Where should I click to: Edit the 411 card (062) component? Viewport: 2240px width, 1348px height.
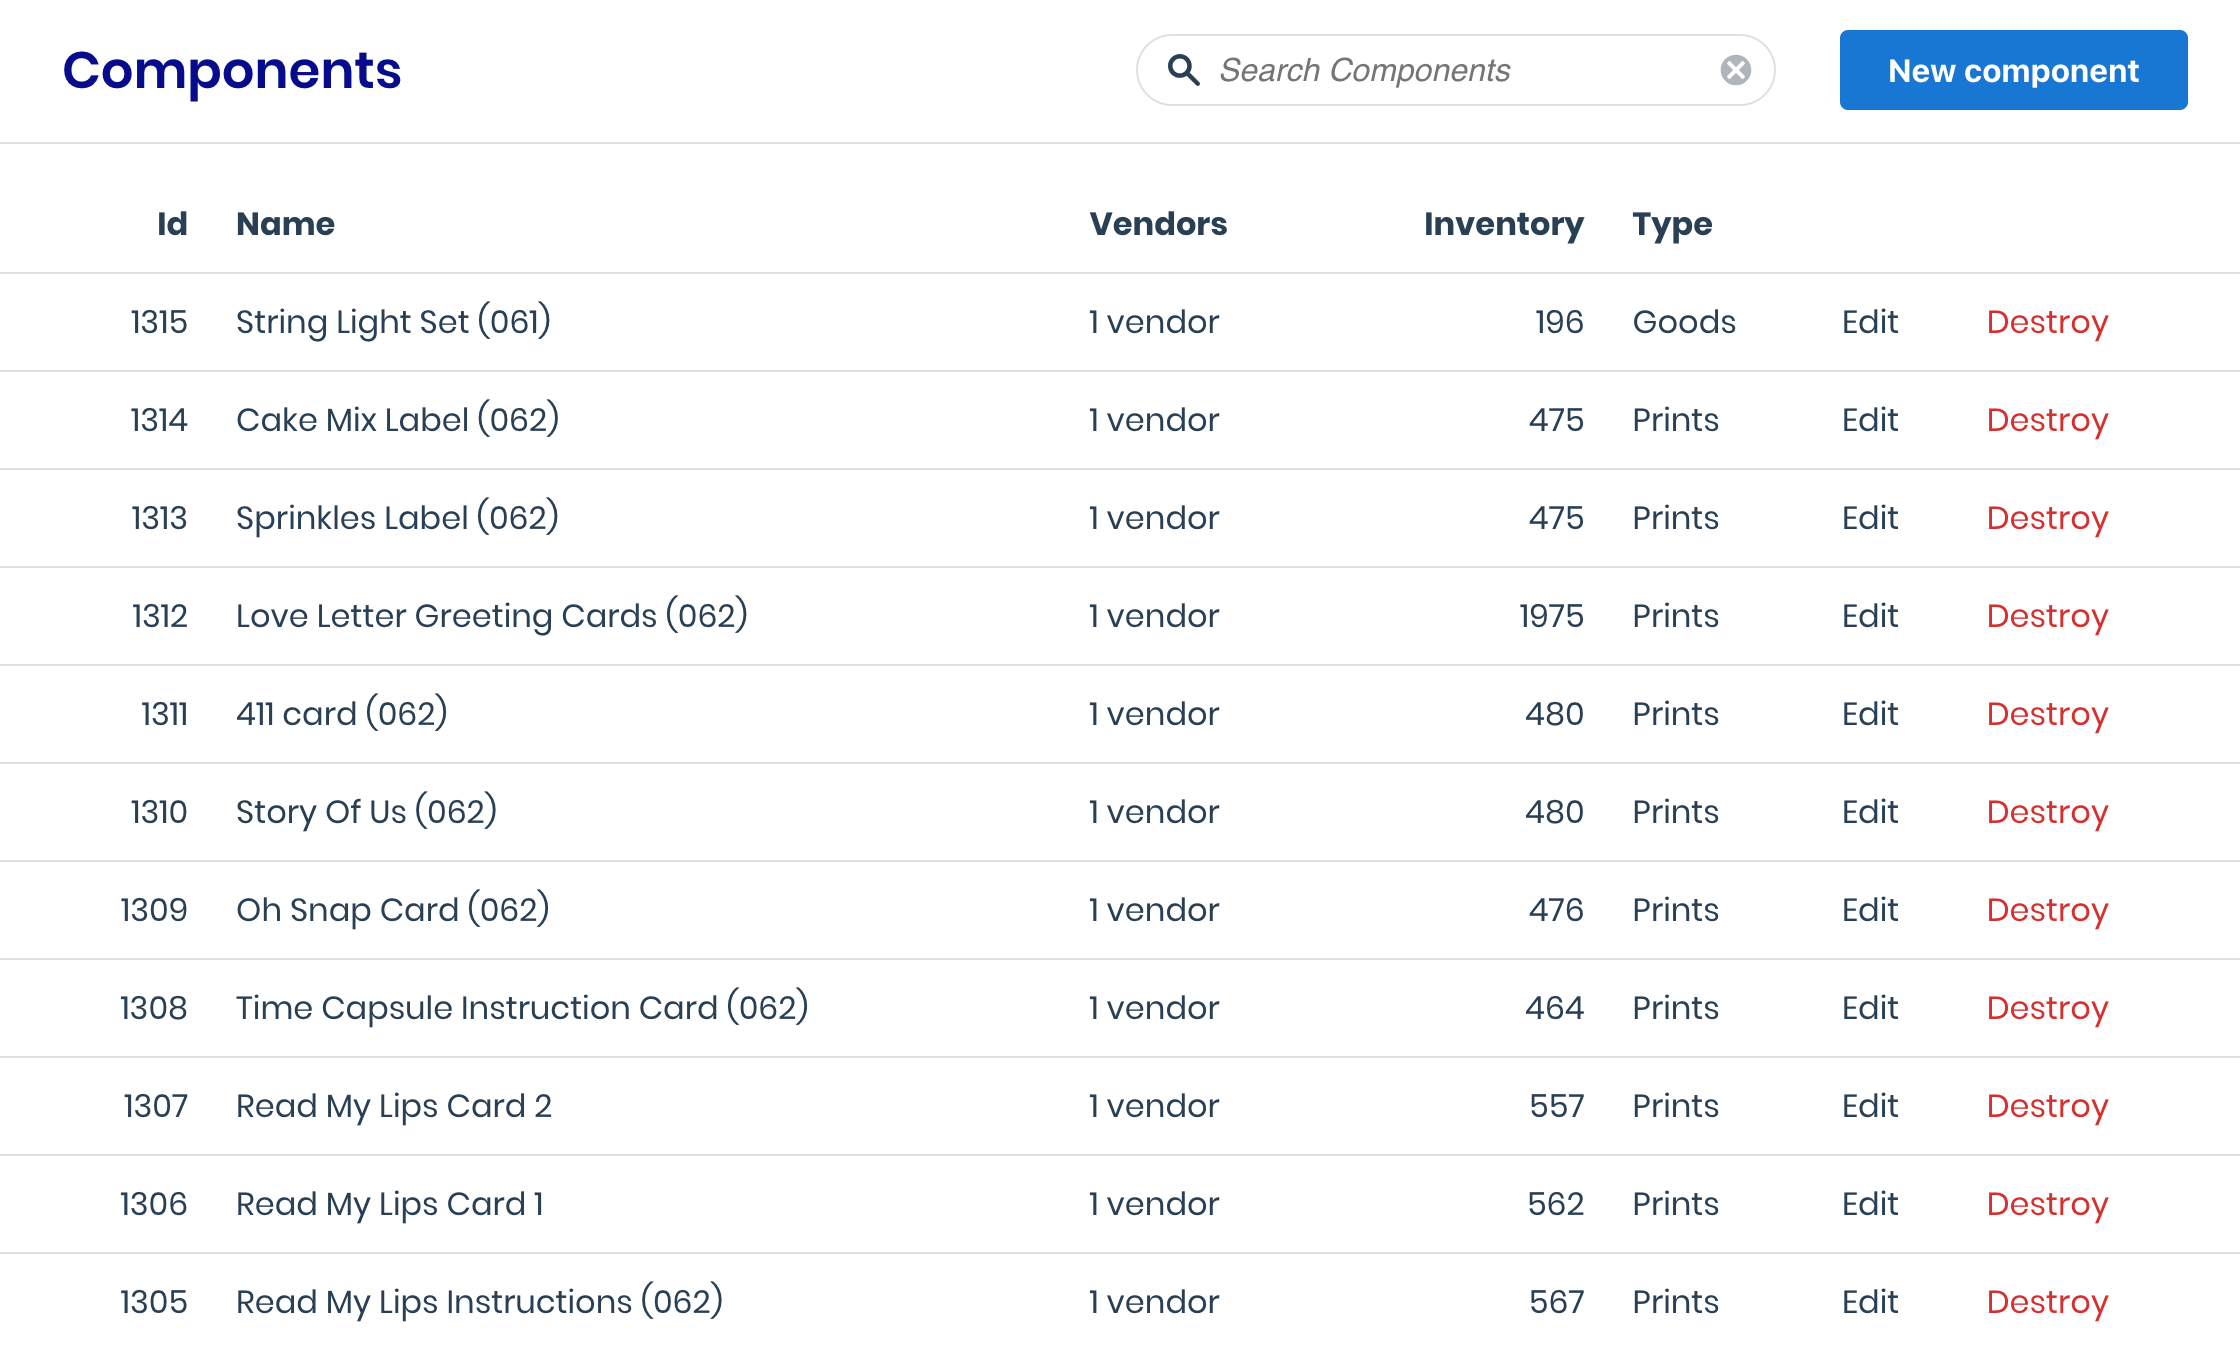click(x=1869, y=714)
